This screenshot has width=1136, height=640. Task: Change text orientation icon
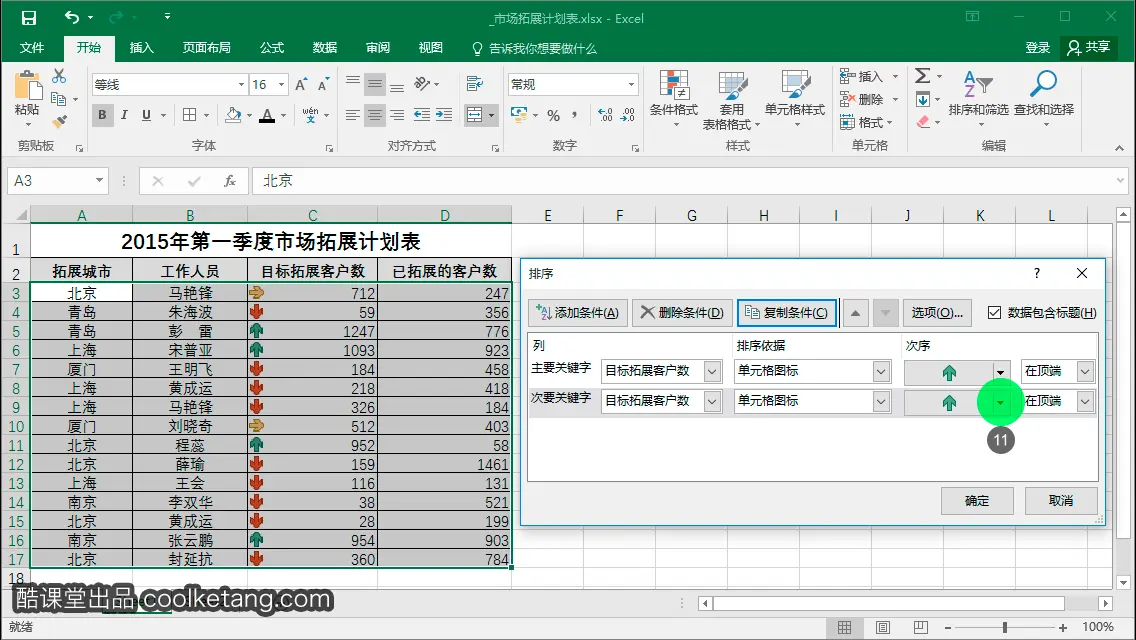click(x=422, y=84)
